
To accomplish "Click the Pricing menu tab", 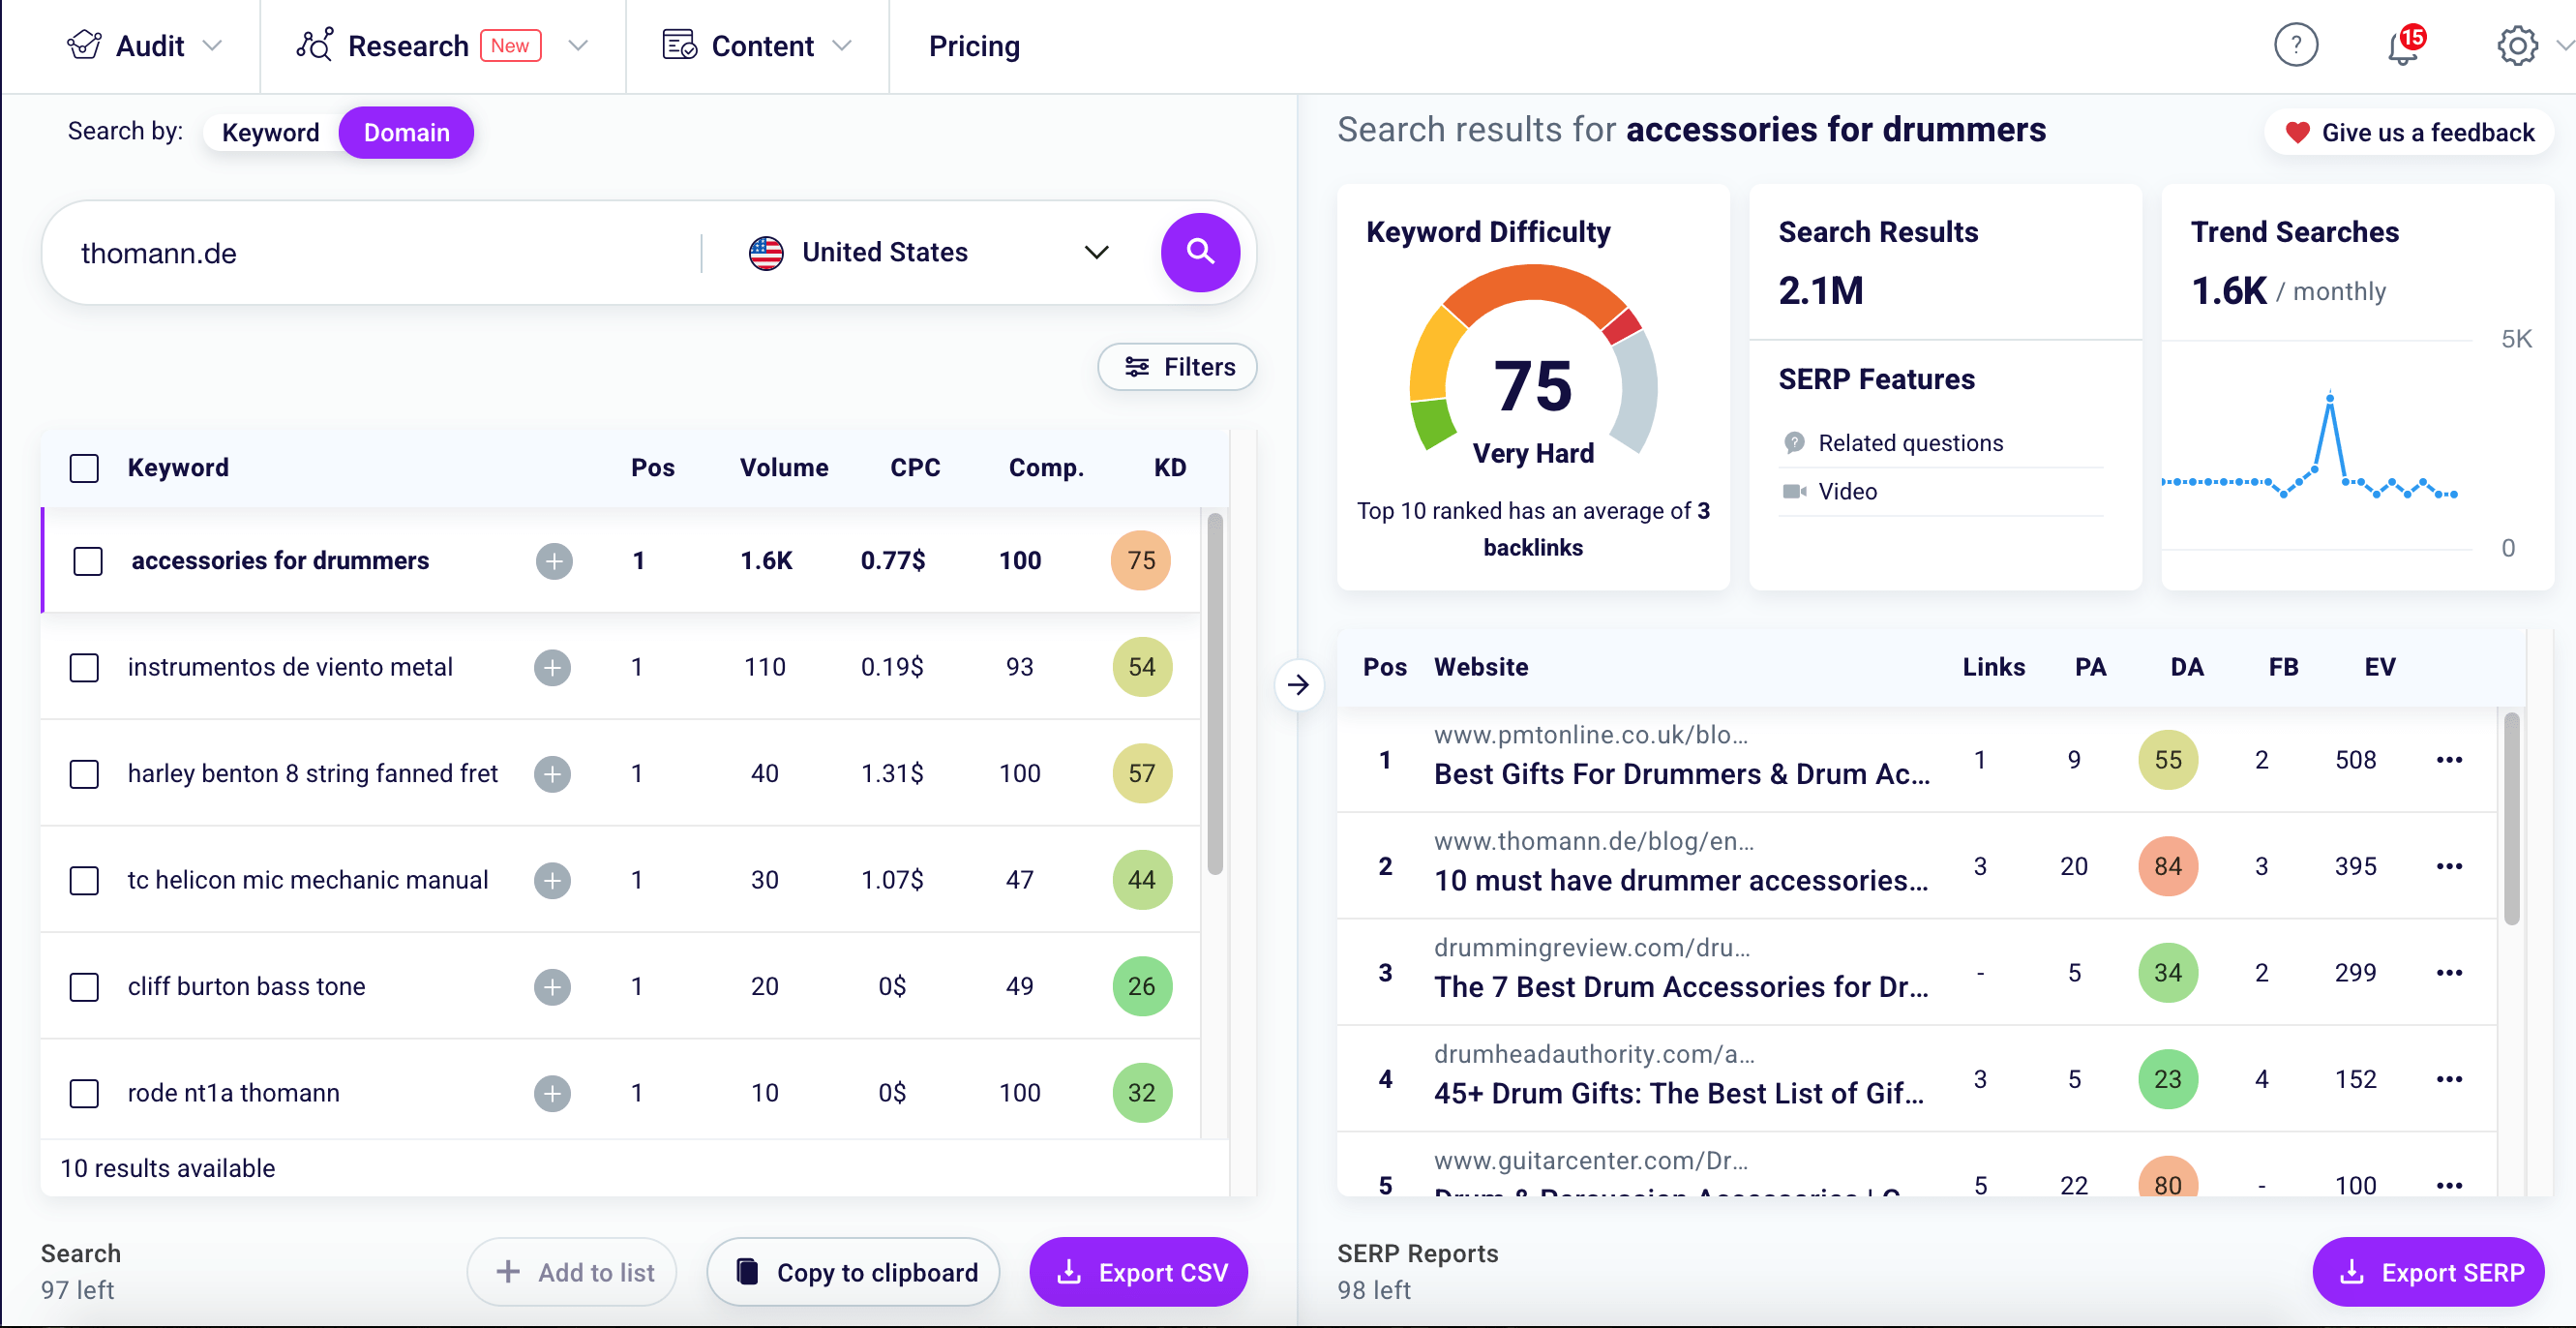I will pyautogui.click(x=973, y=45).
